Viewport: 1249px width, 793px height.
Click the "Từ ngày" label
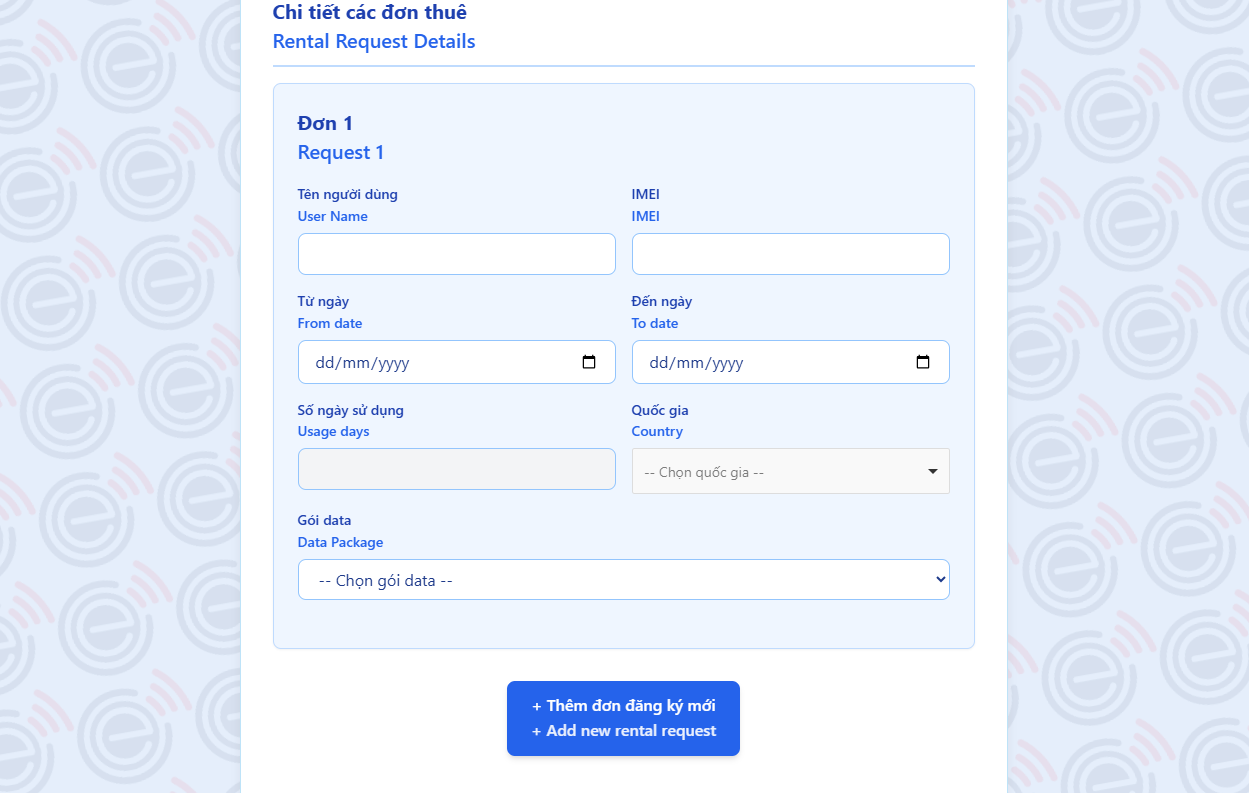click(x=323, y=301)
